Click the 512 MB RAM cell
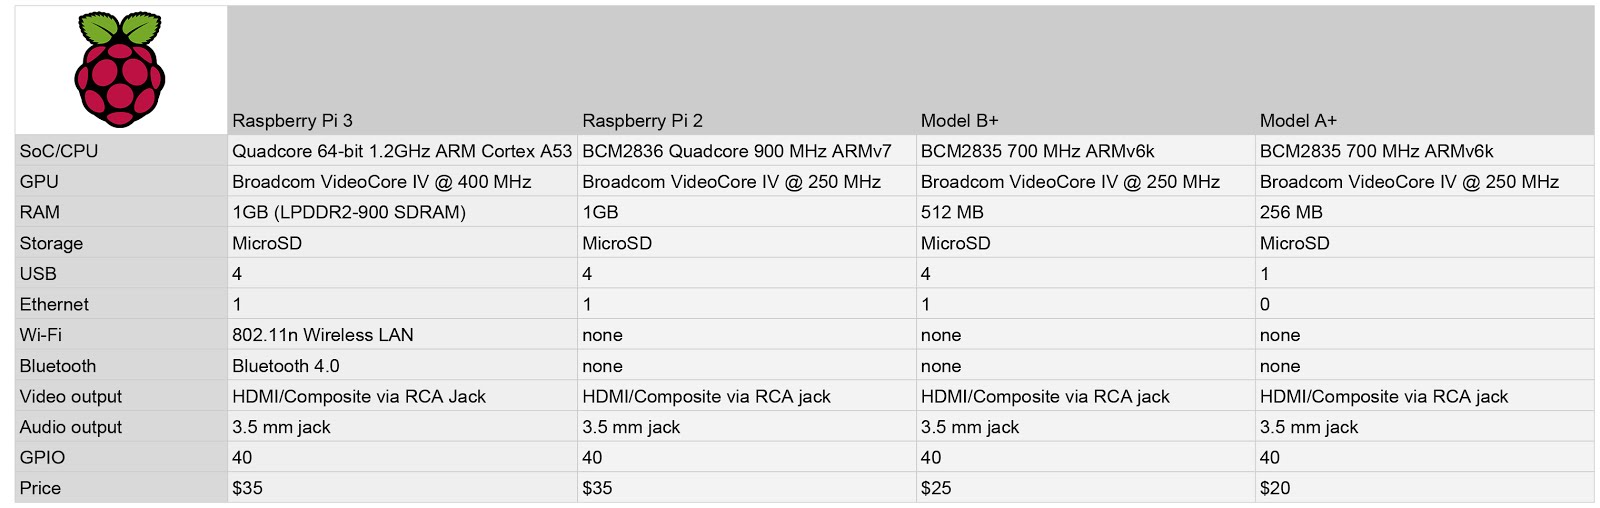This screenshot has width=1600, height=508. coord(952,212)
